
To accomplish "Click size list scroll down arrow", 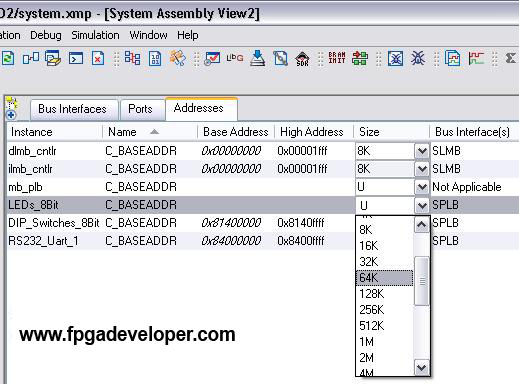I will [422, 368].
